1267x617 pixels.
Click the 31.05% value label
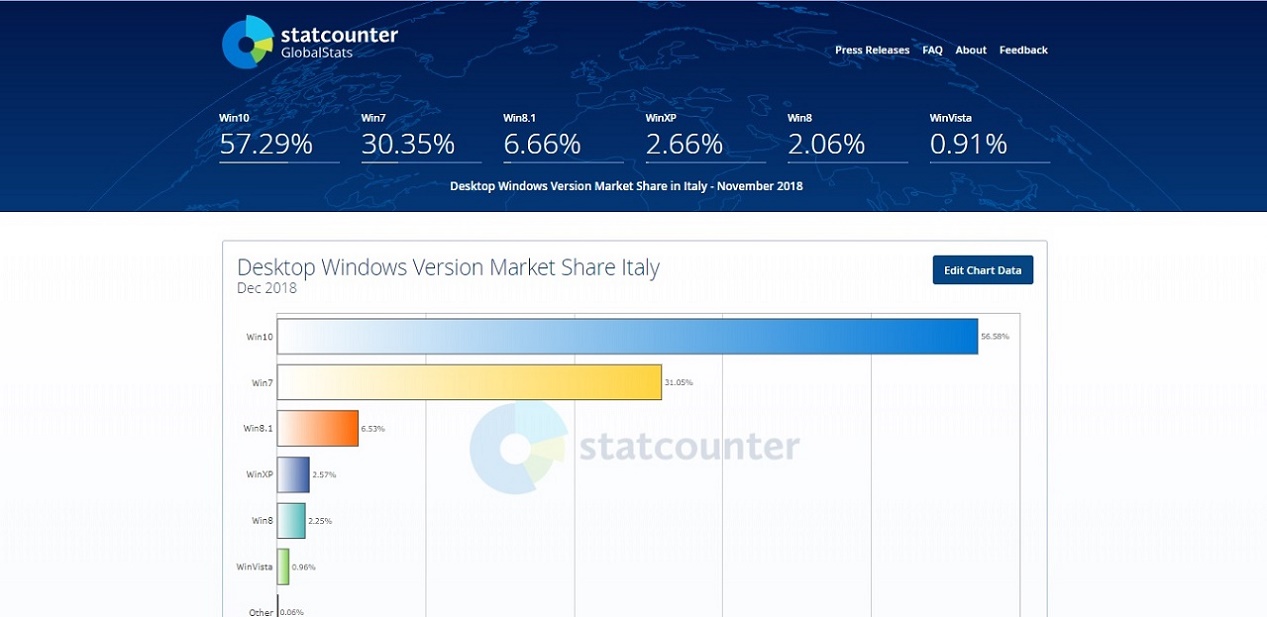point(678,383)
